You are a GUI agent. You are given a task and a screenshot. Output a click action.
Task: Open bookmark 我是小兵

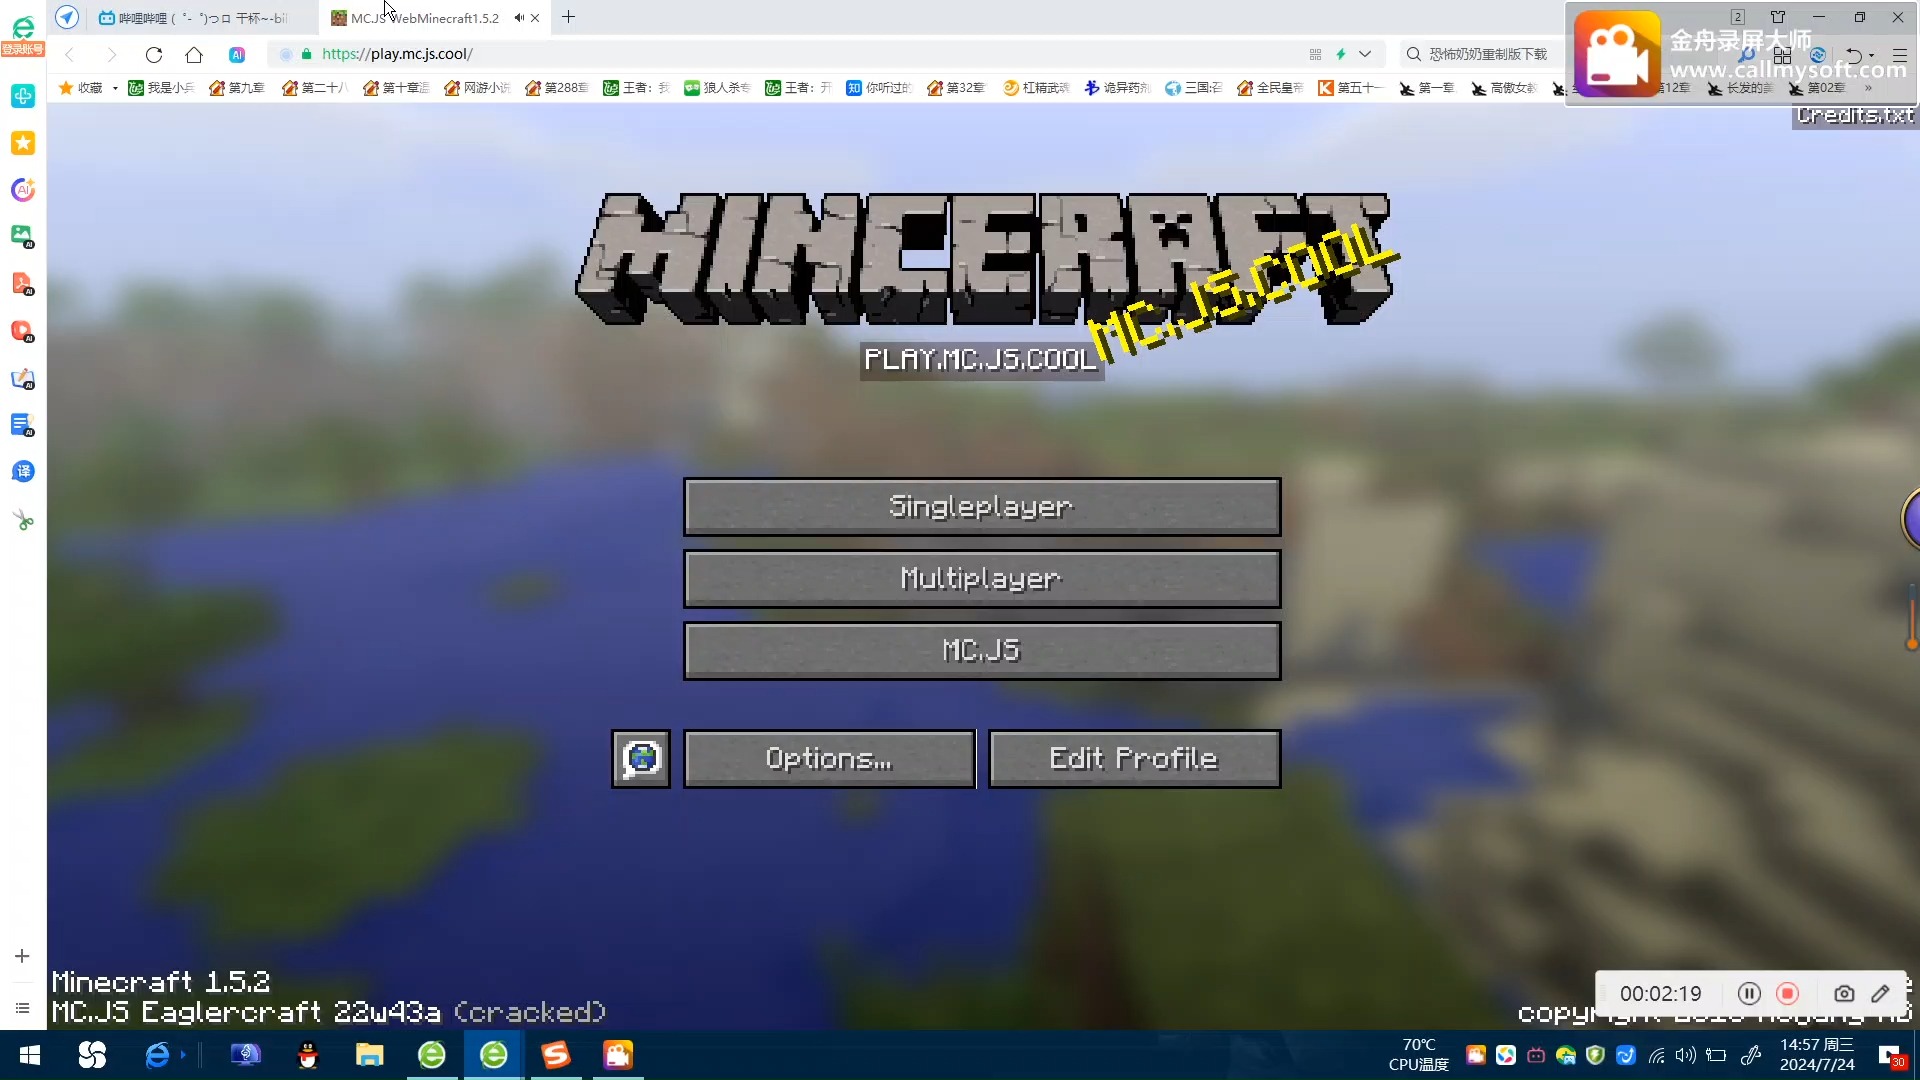click(x=161, y=88)
